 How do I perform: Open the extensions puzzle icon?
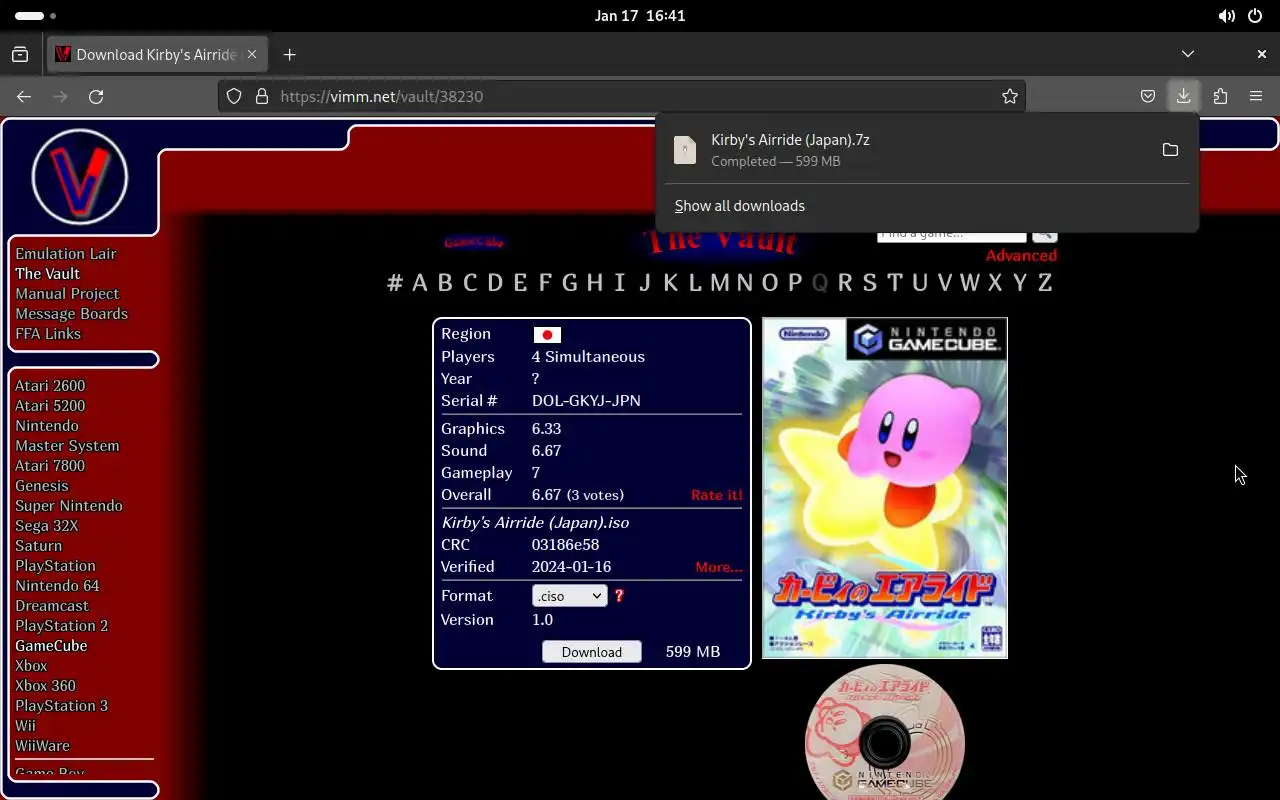tap(1220, 96)
